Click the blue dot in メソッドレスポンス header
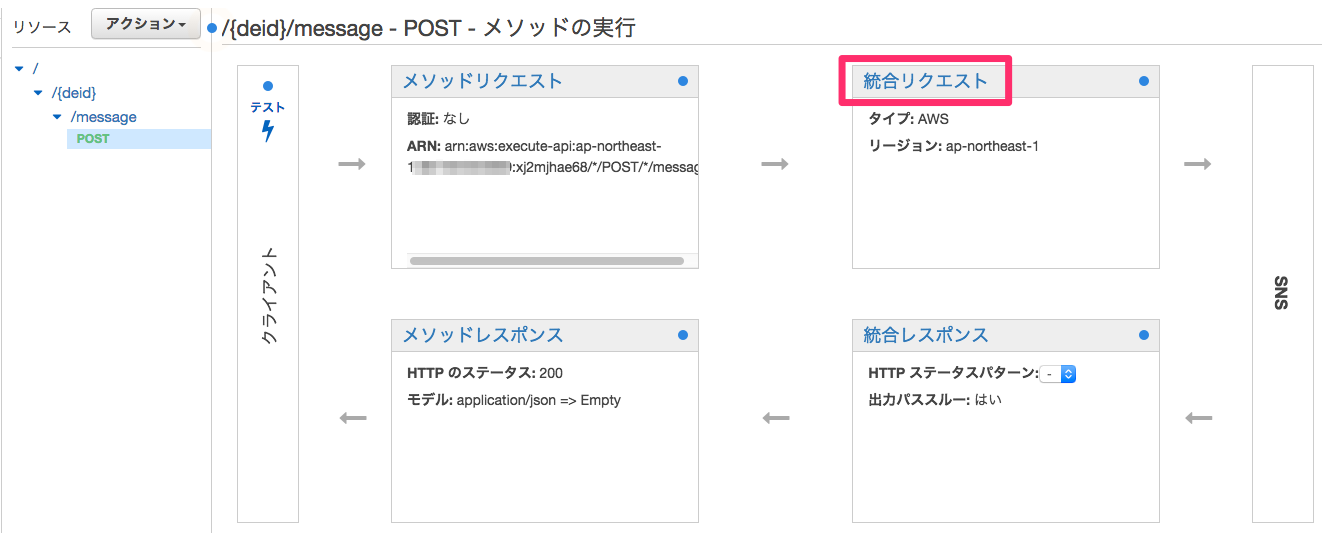This screenshot has width=1322, height=533. tap(683, 335)
